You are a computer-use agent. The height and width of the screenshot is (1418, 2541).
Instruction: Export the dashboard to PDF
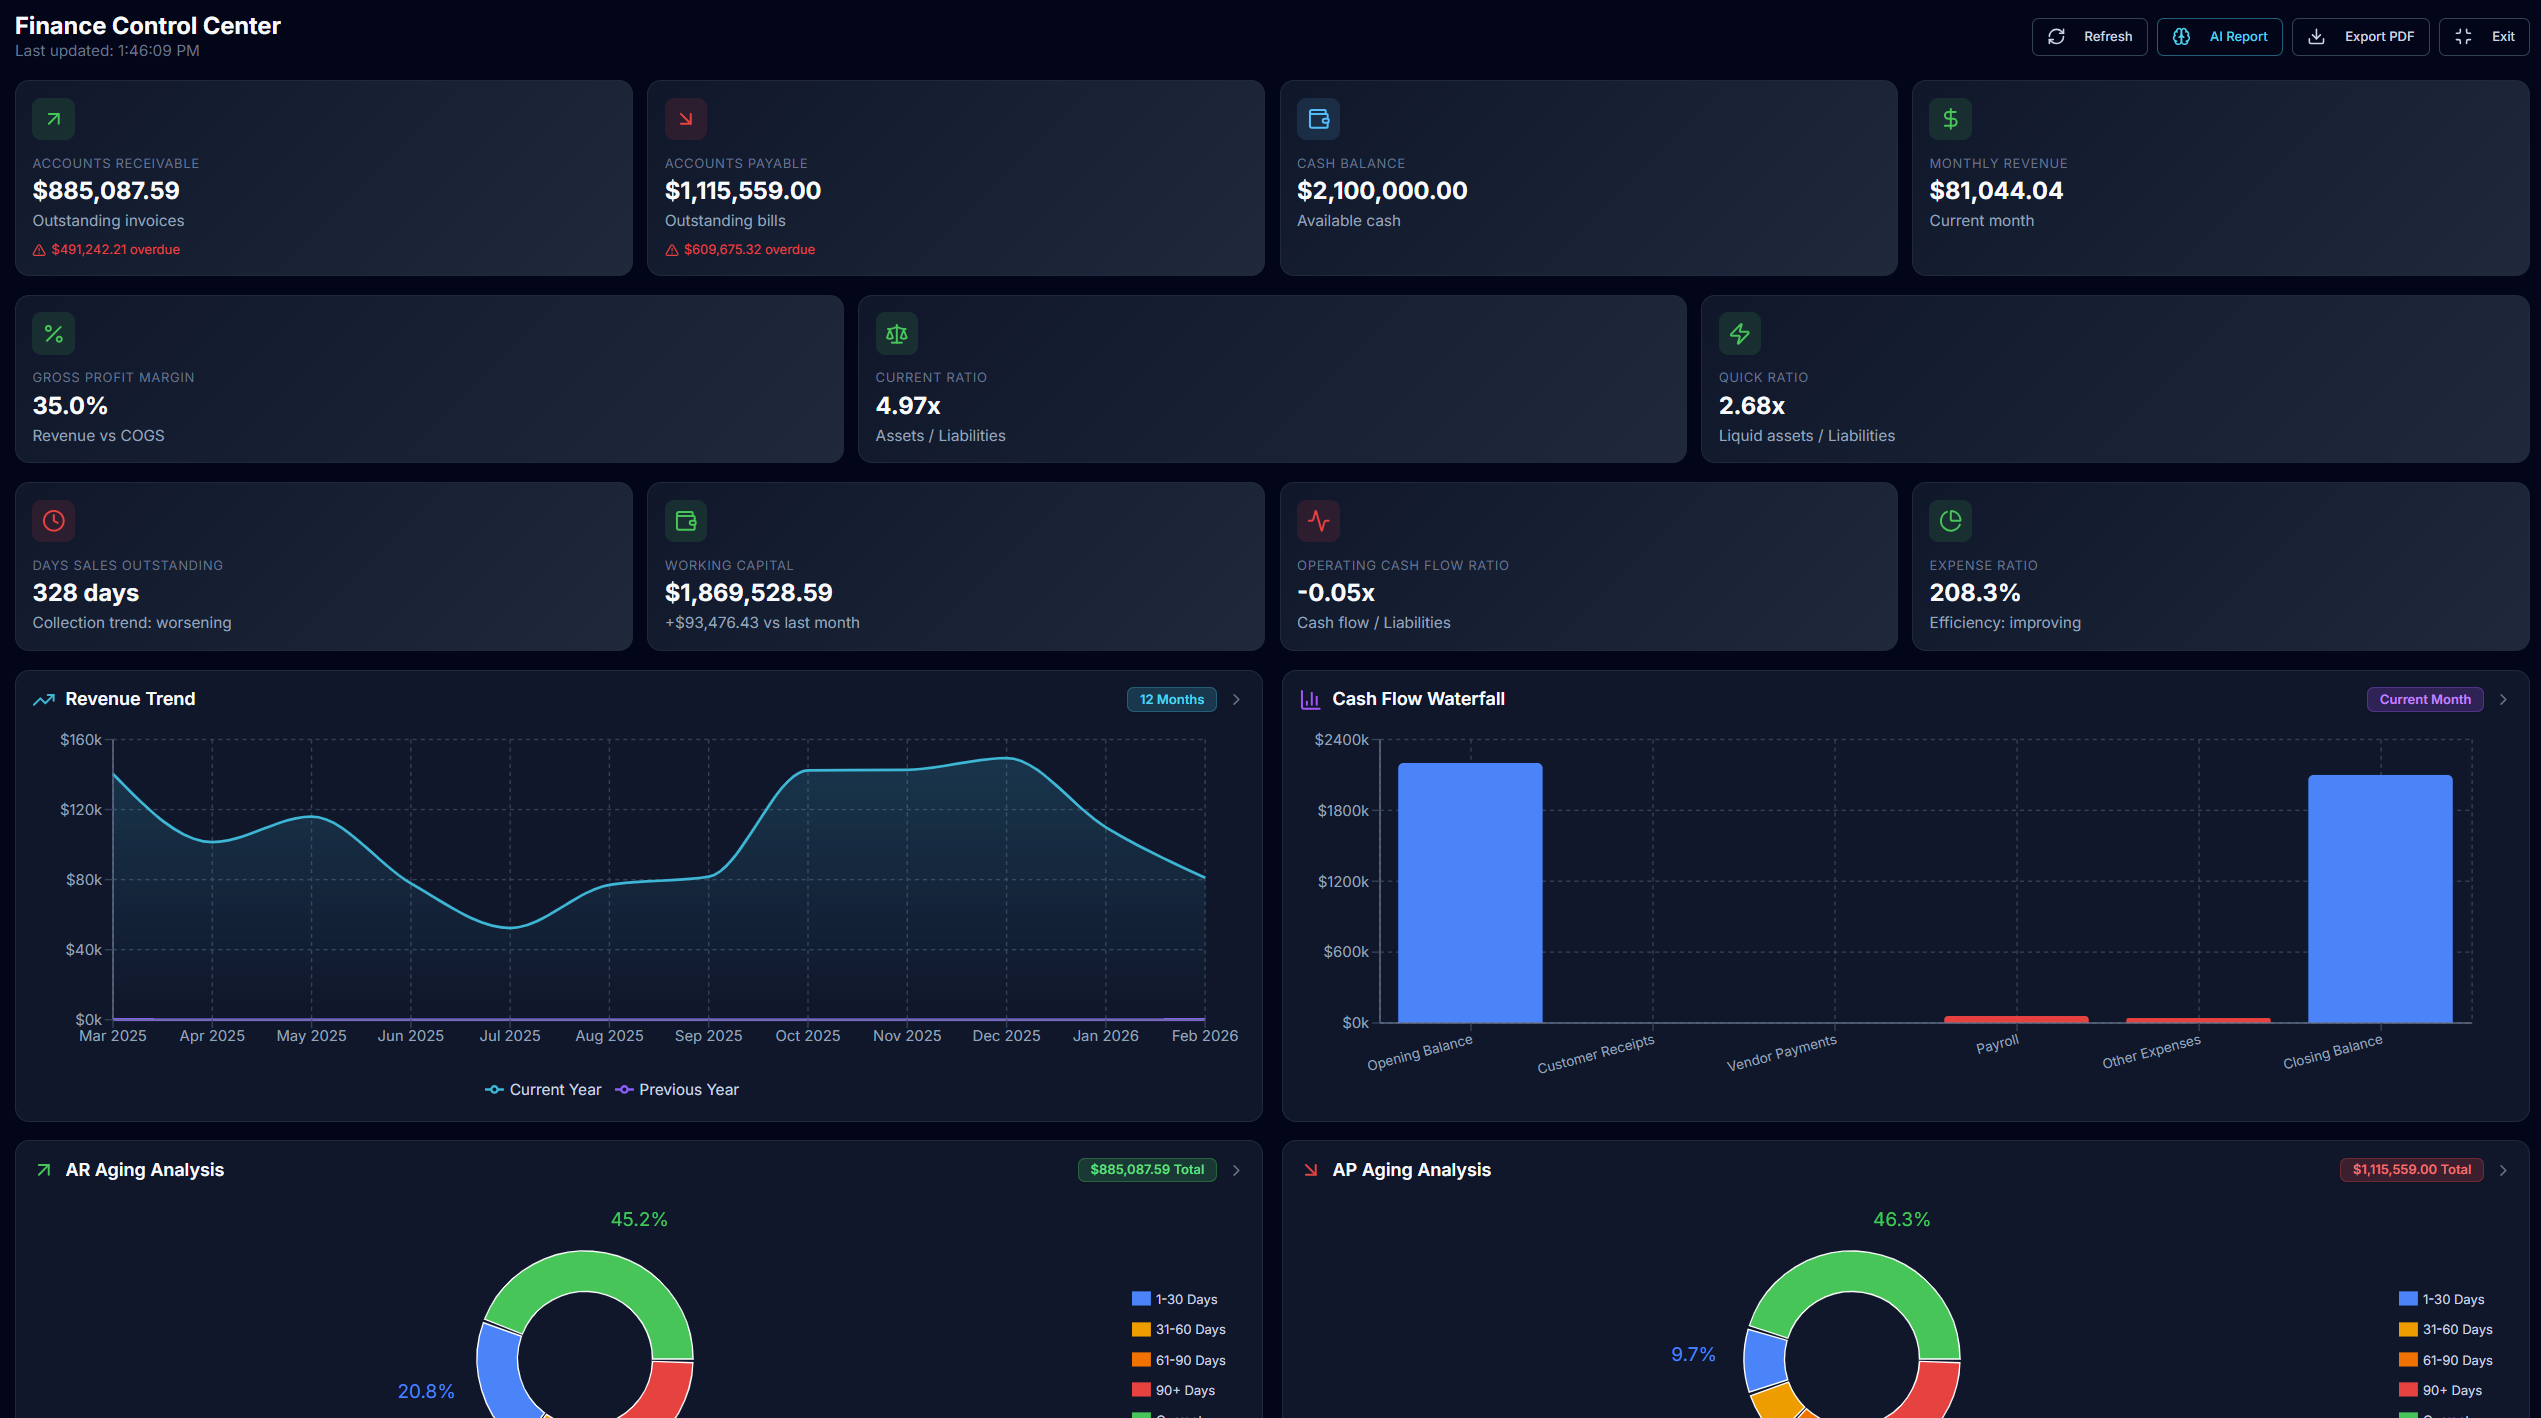[x=2360, y=37]
